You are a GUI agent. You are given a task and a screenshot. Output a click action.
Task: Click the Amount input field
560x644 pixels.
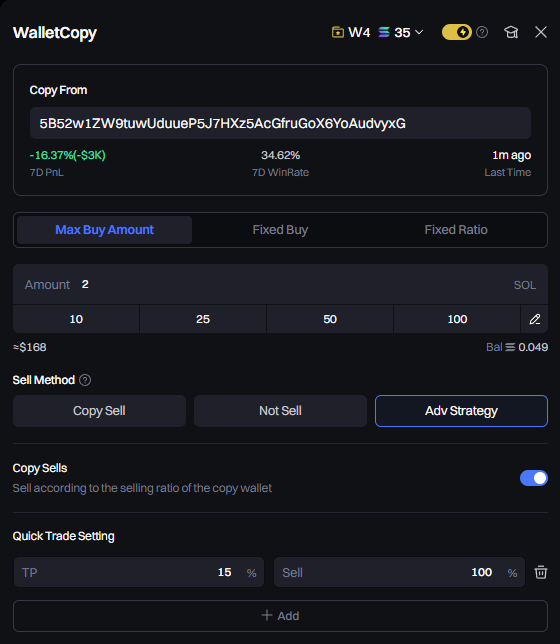[280, 285]
